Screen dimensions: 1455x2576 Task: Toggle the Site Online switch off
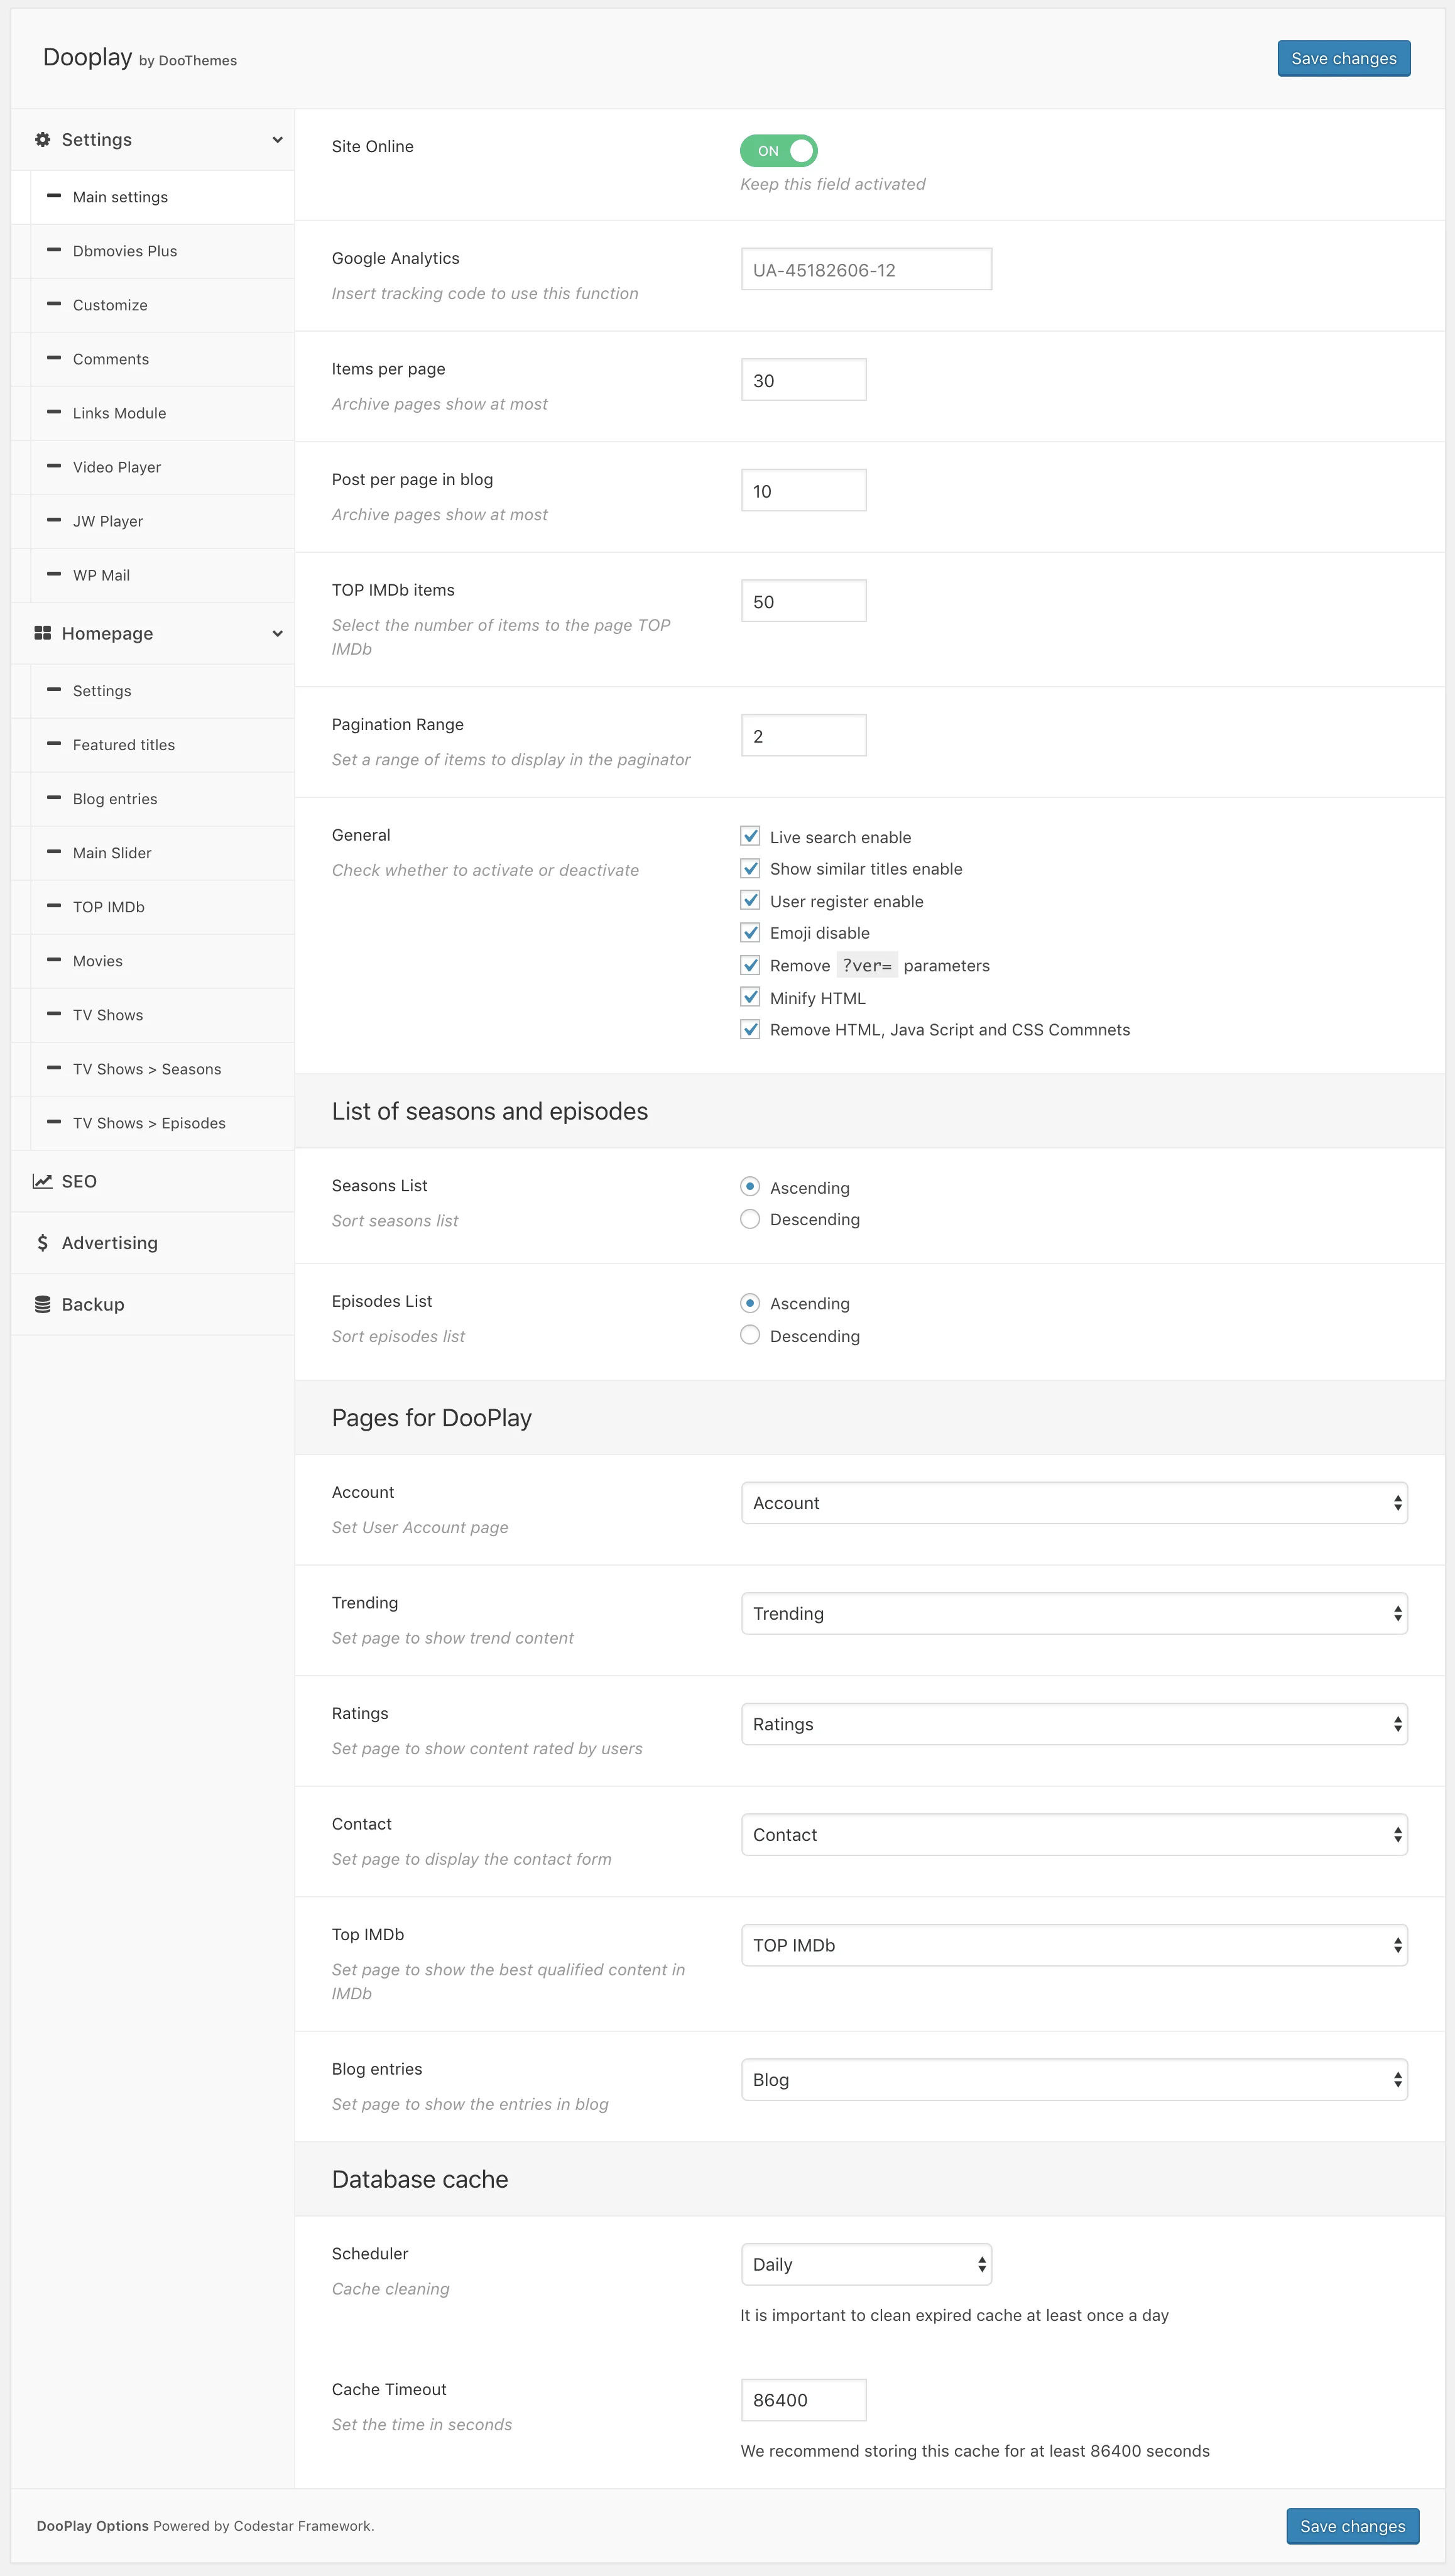[779, 151]
